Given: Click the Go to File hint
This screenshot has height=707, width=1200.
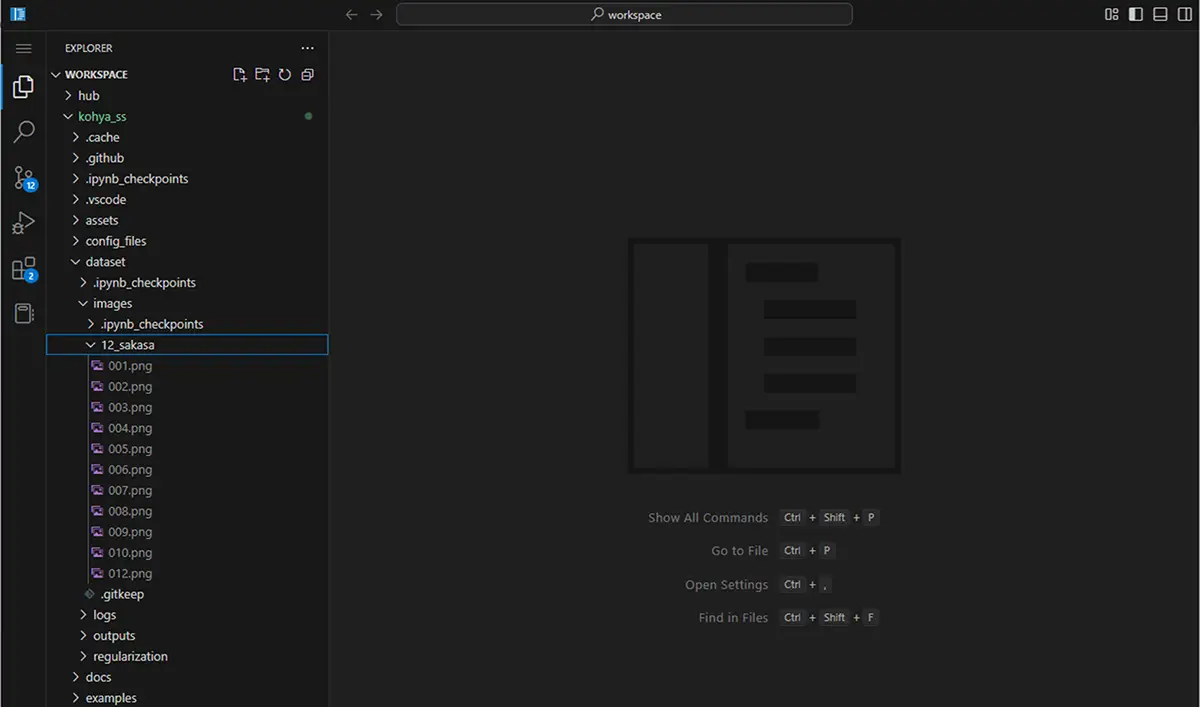Looking at the screenshot, I should coord(740,551).
